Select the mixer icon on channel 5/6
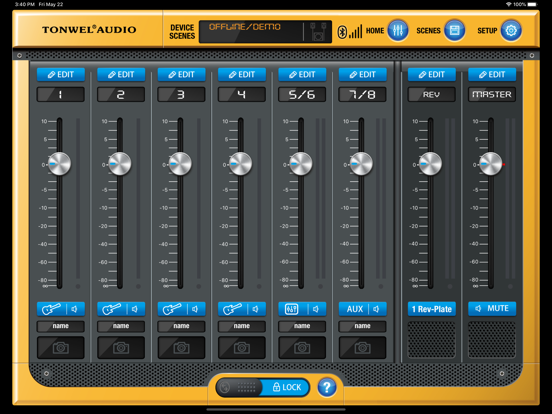The width and height of the screenshot is (552, 414). pyautogui.click(x=292, y=309)
